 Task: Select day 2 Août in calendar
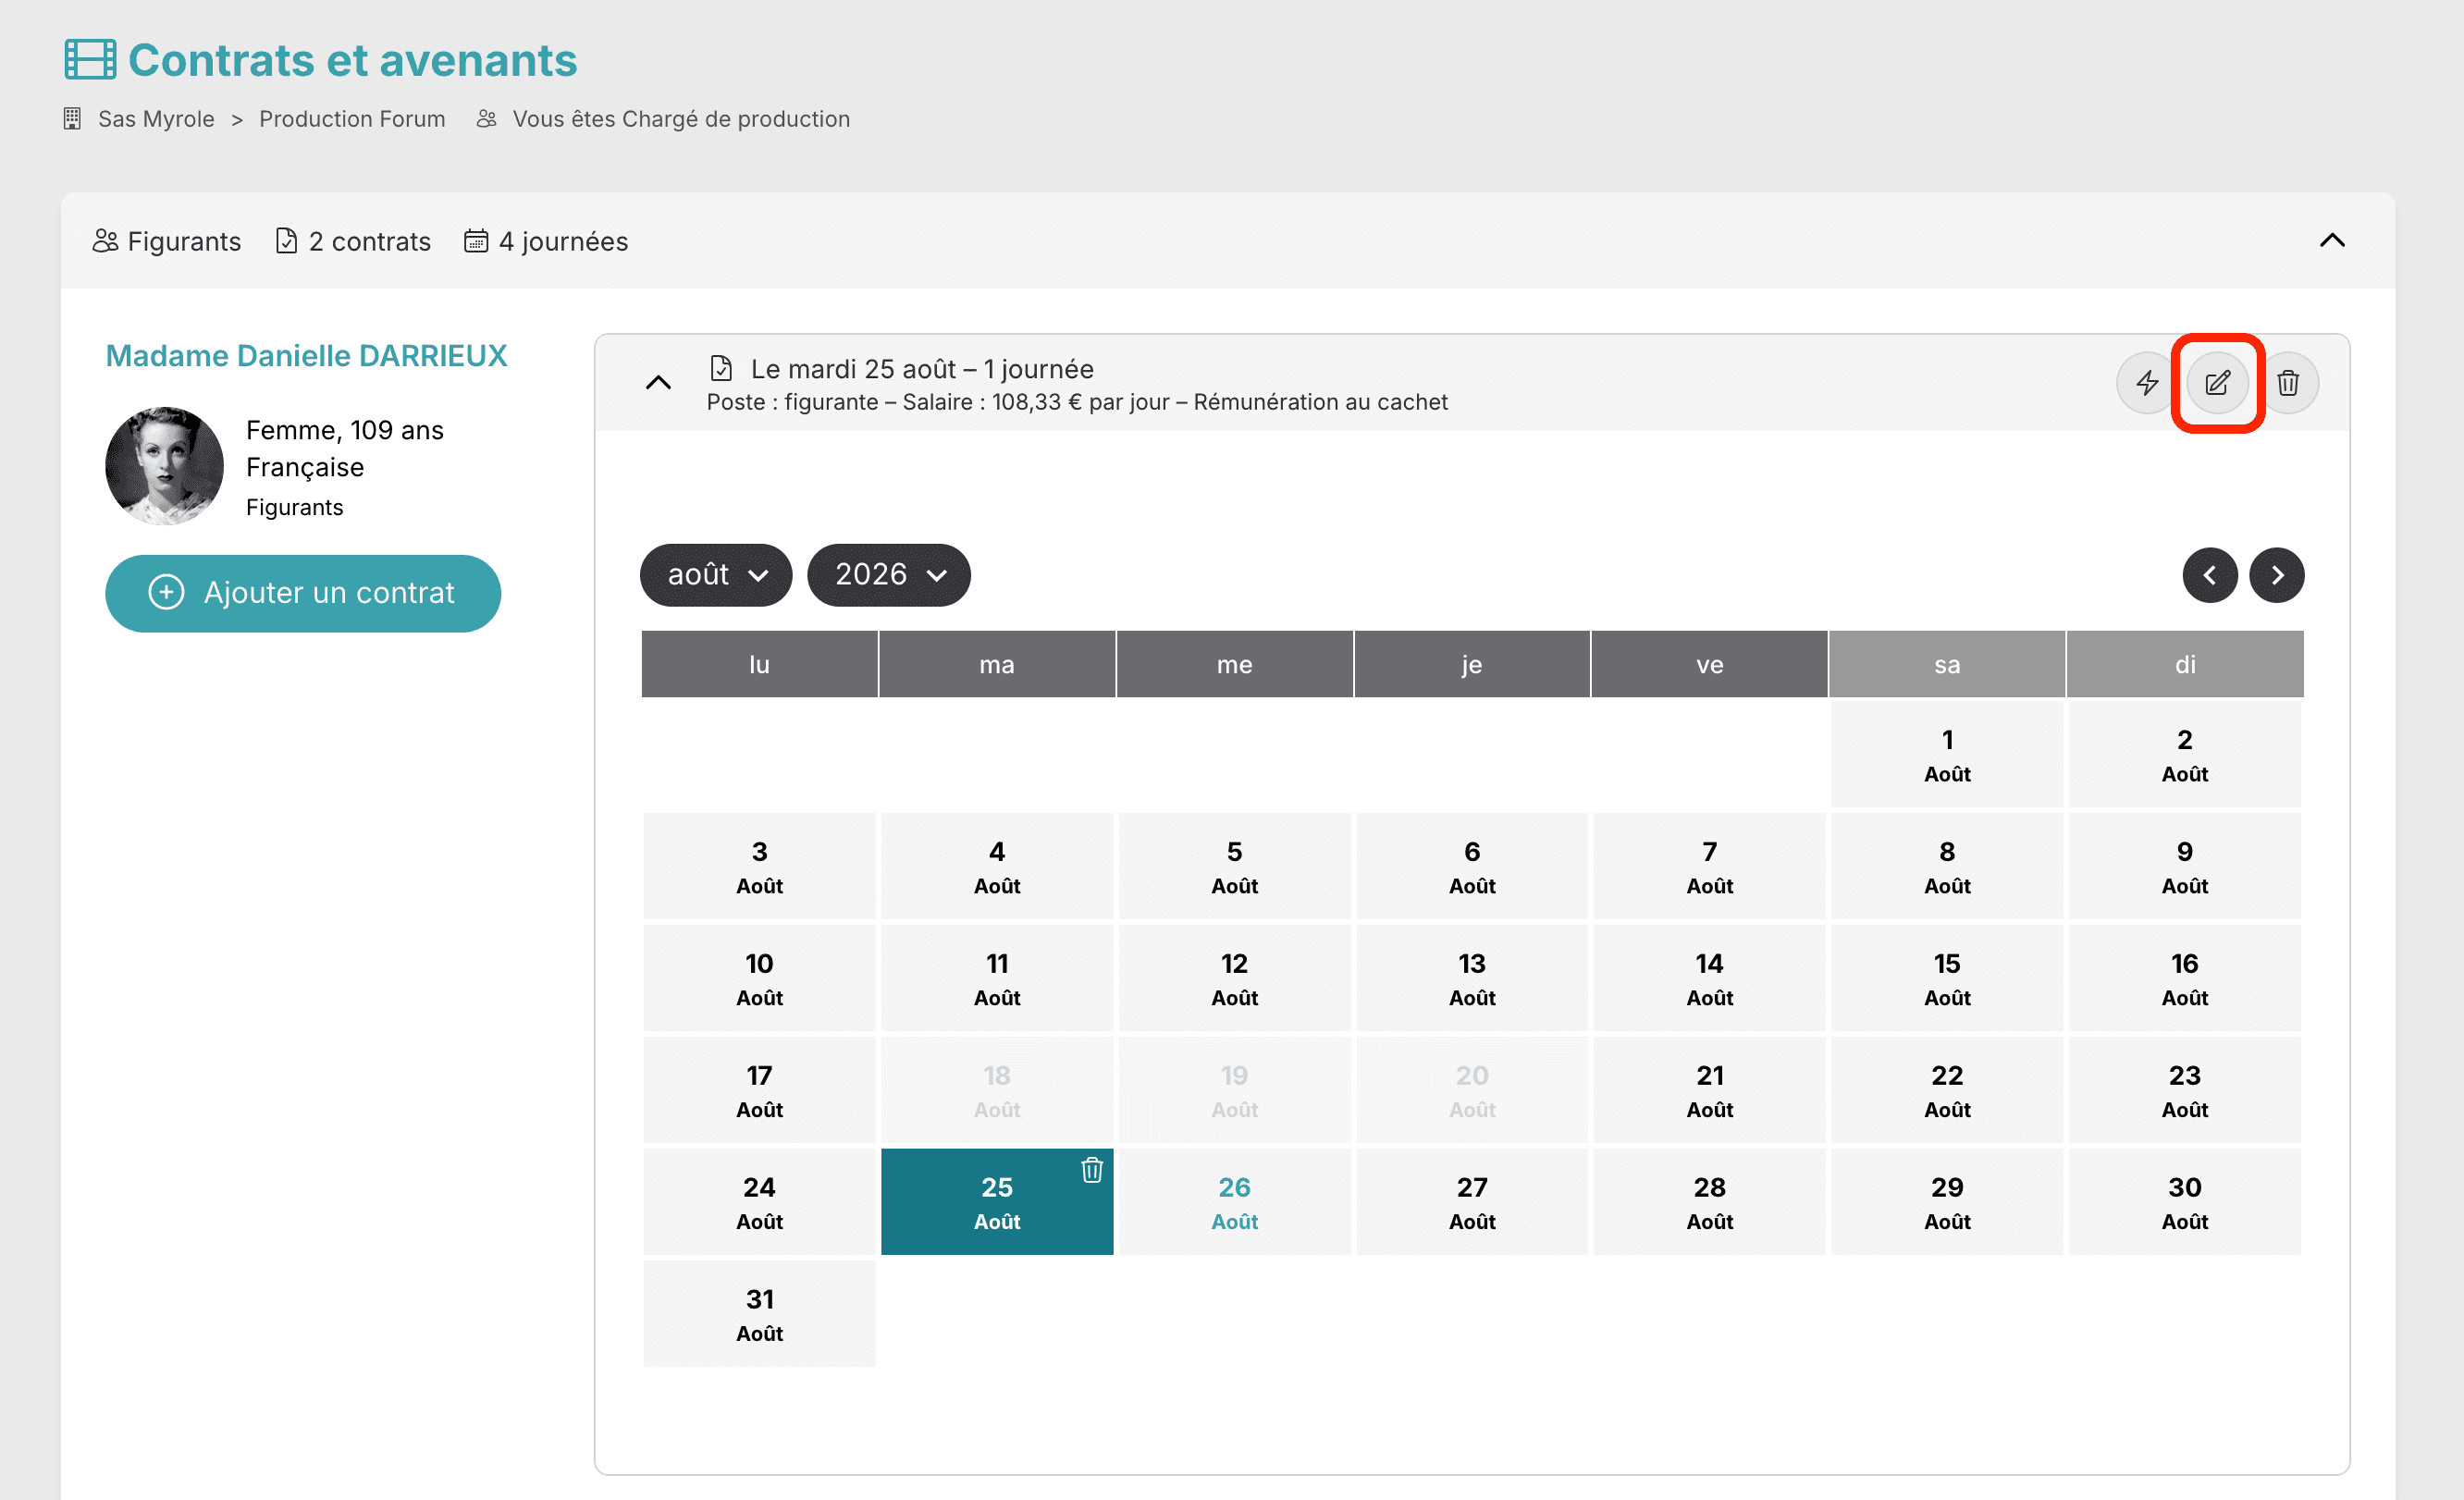tap(2185, 754)
